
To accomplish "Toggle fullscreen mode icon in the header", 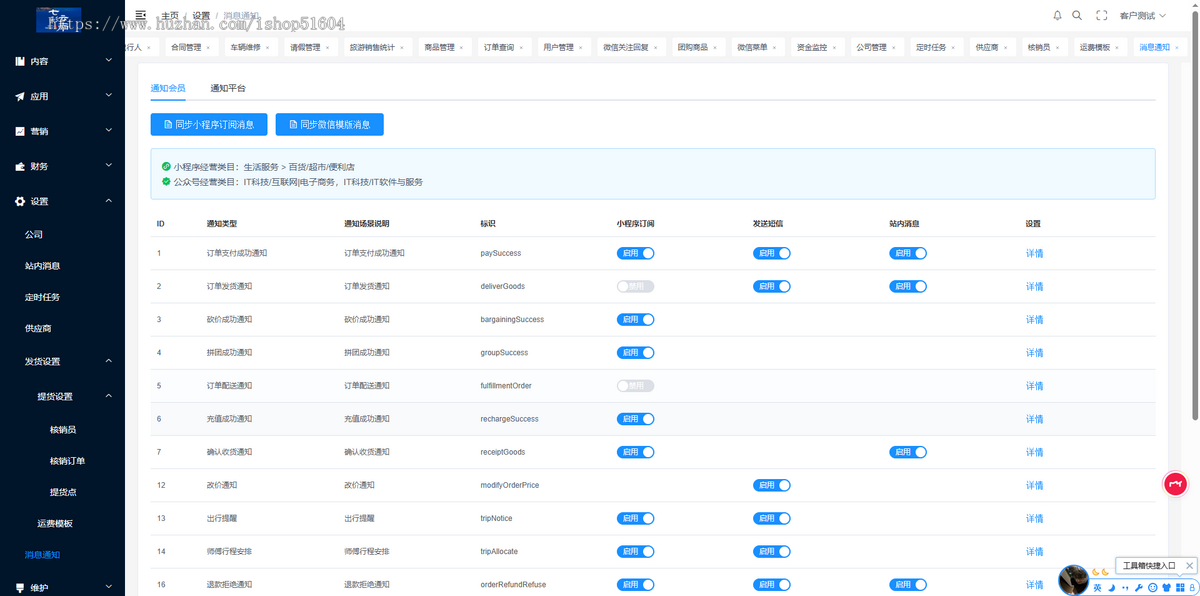I will (x=1102, y=15).
